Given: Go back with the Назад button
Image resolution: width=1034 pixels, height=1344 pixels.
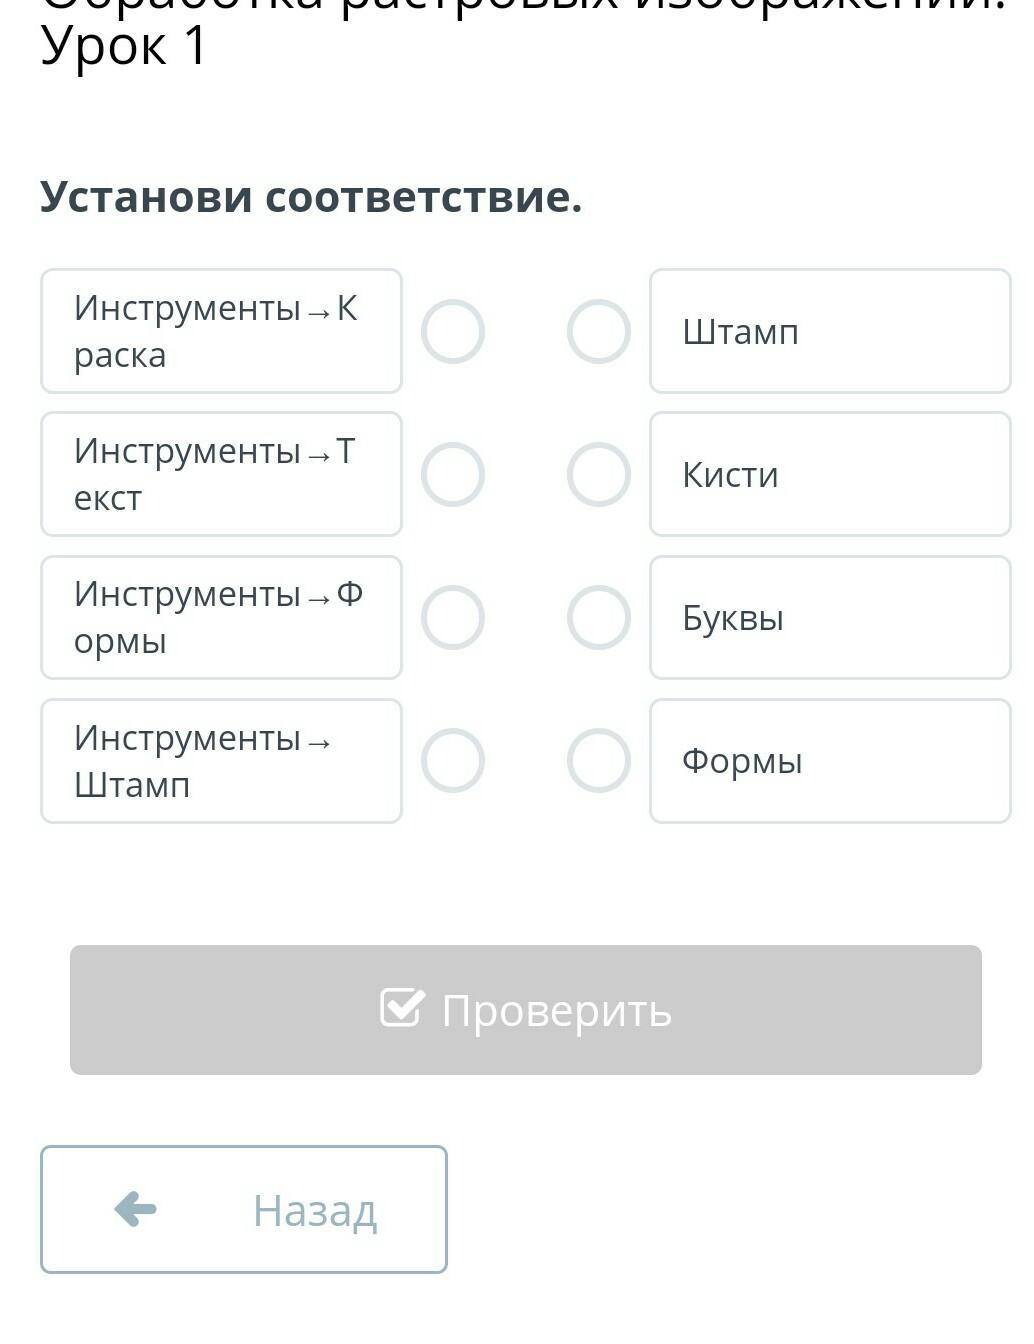Looking at the screenshot, I should (244, 1209).
